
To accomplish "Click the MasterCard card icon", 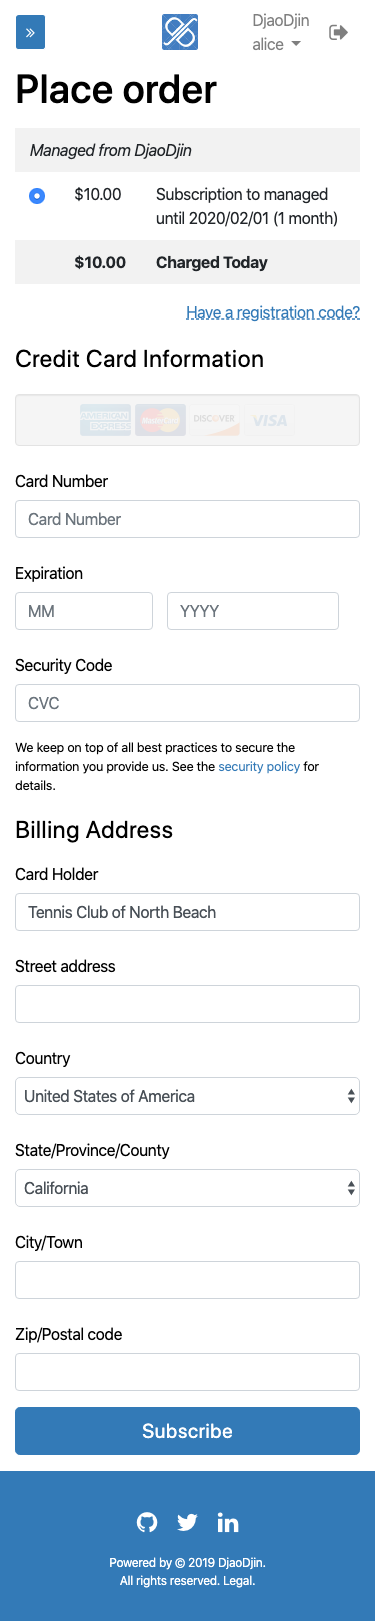I will click(160, 420).
